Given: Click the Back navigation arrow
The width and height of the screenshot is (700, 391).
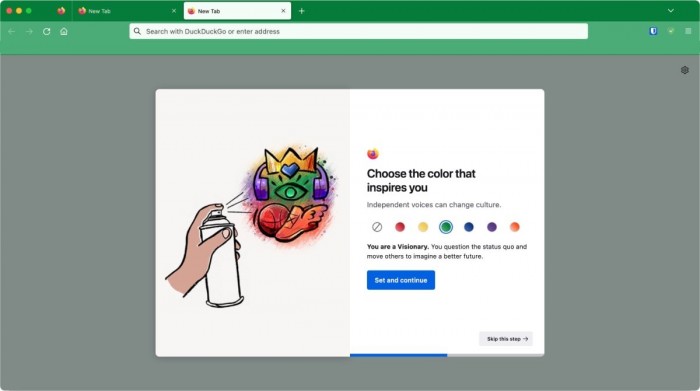Looking at the screenshot, I should 12,31.
